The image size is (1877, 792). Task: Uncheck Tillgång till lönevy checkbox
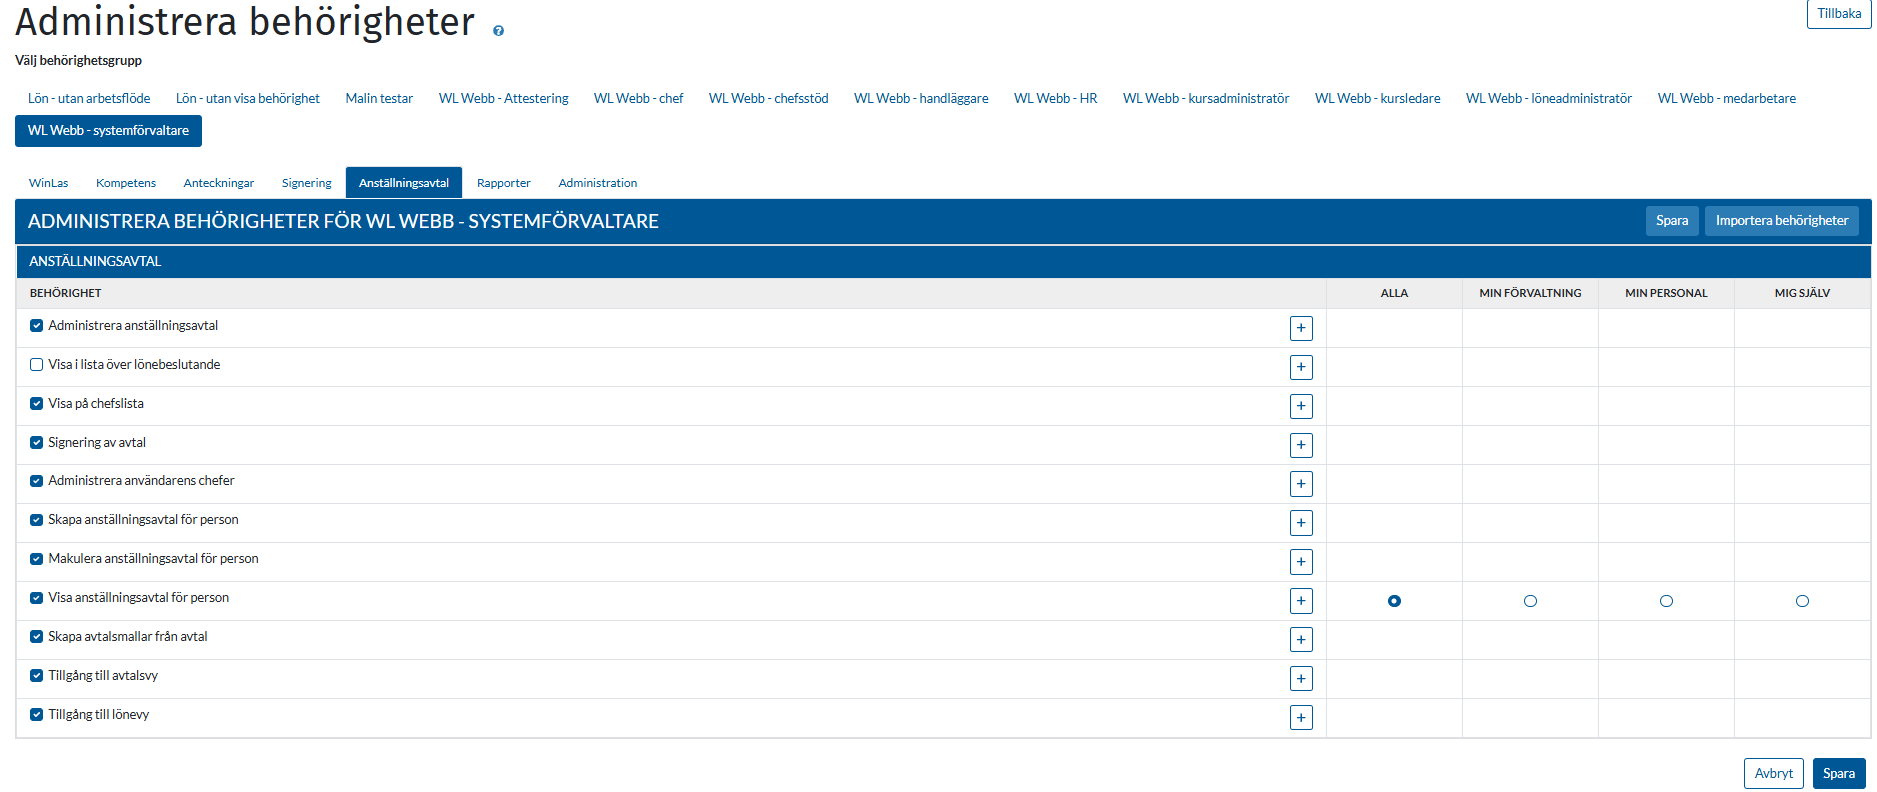[37, 715]
